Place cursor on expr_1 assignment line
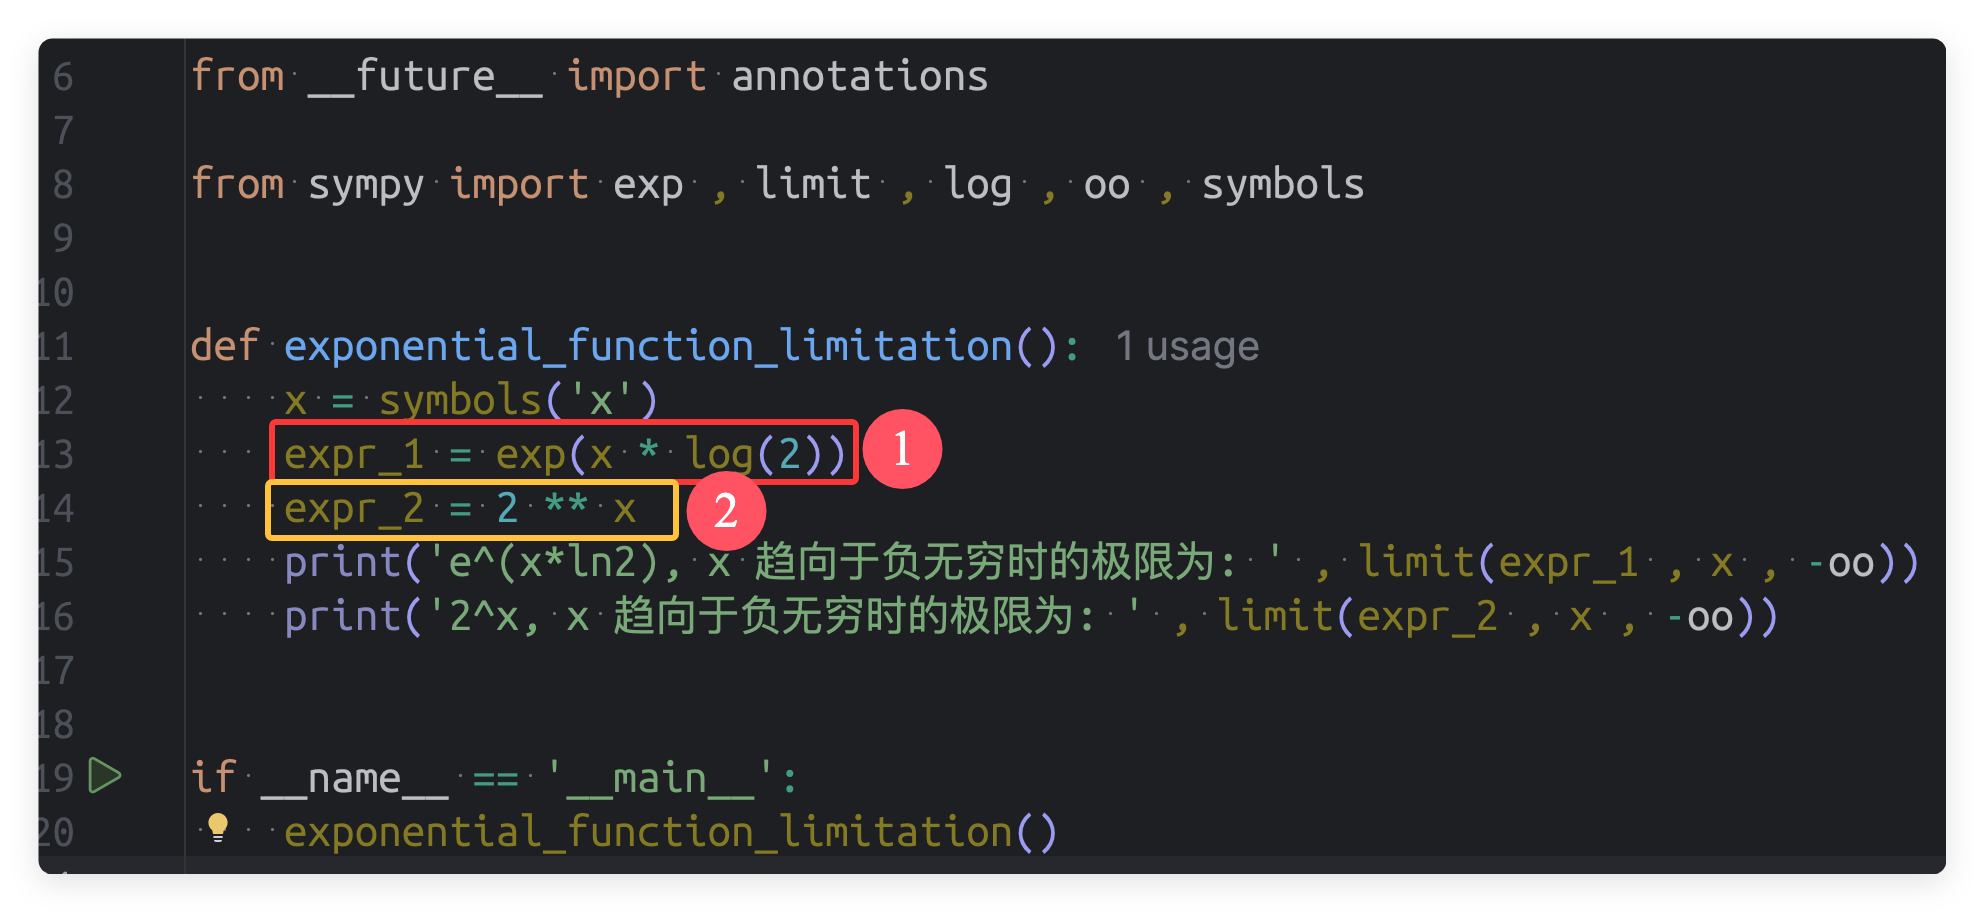Screen dimensions: 1984x912 click(565, 455)
